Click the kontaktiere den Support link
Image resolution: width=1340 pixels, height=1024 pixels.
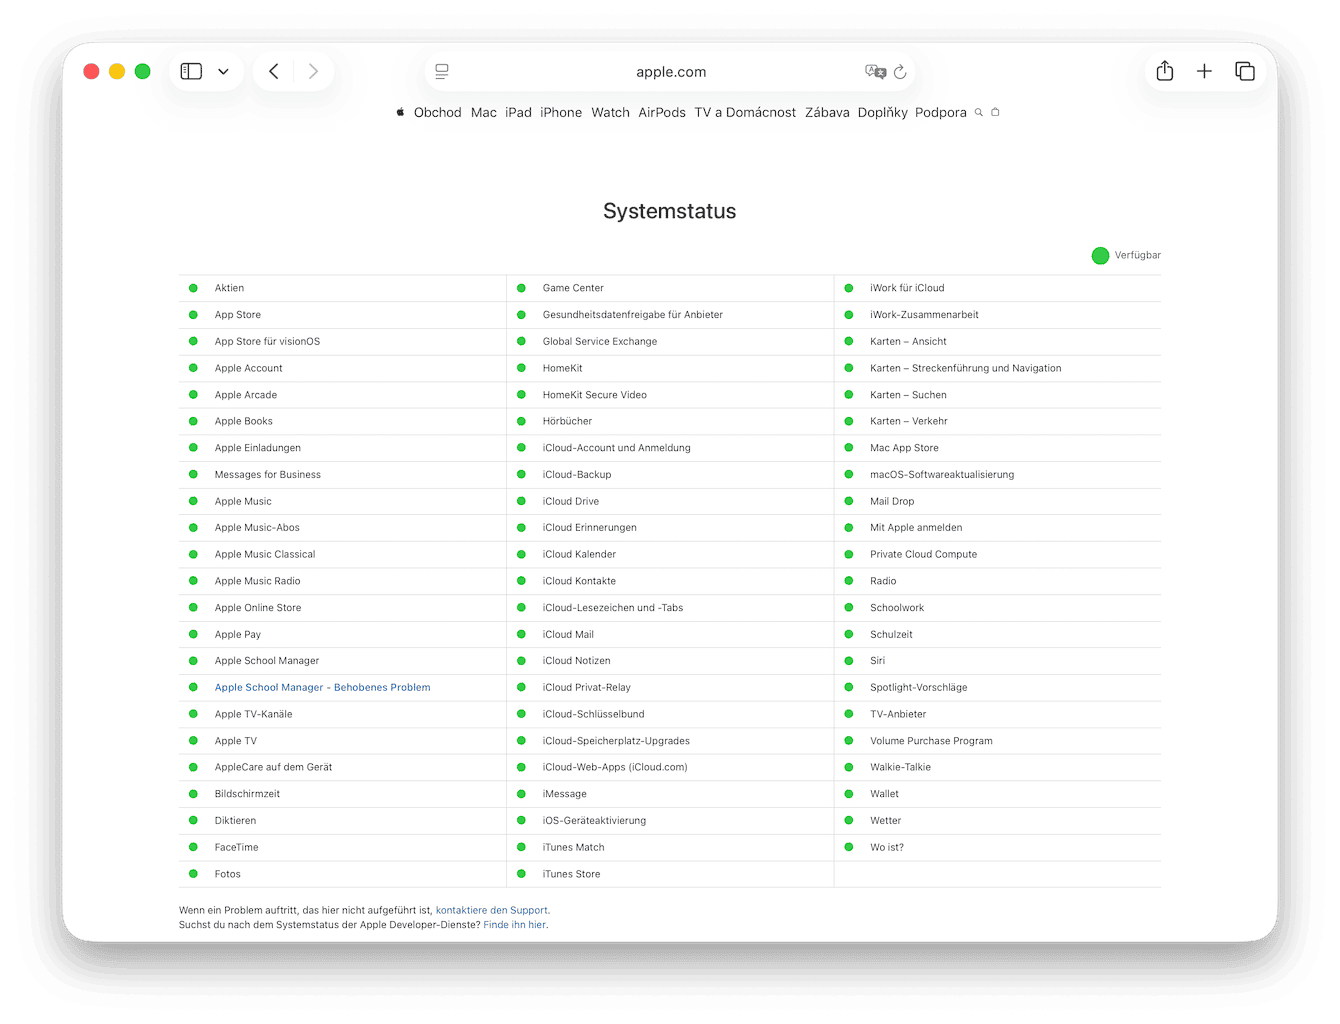coord(491,910)
